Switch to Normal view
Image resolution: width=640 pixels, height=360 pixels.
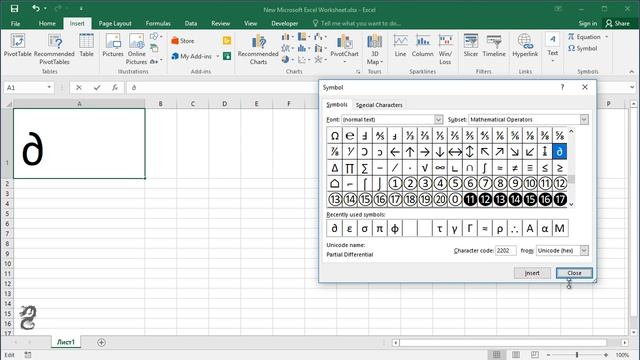496,355
